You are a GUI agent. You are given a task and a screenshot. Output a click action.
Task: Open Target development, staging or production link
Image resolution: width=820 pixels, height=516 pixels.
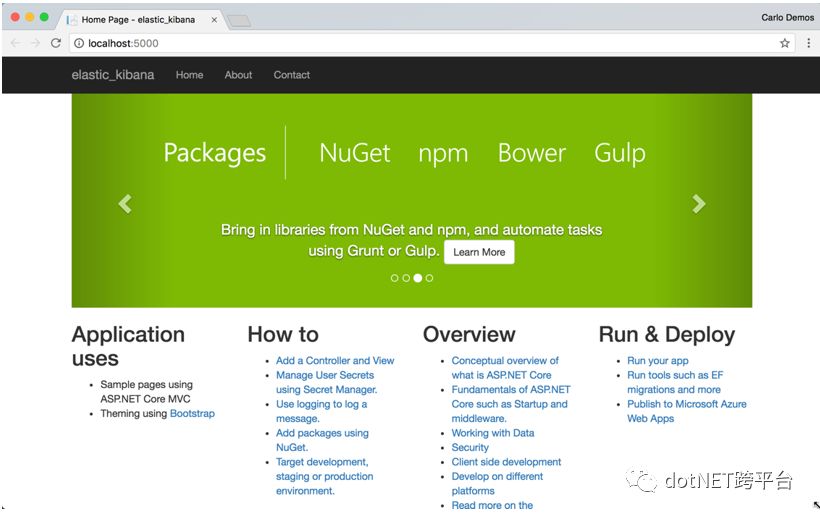point(325,476)
